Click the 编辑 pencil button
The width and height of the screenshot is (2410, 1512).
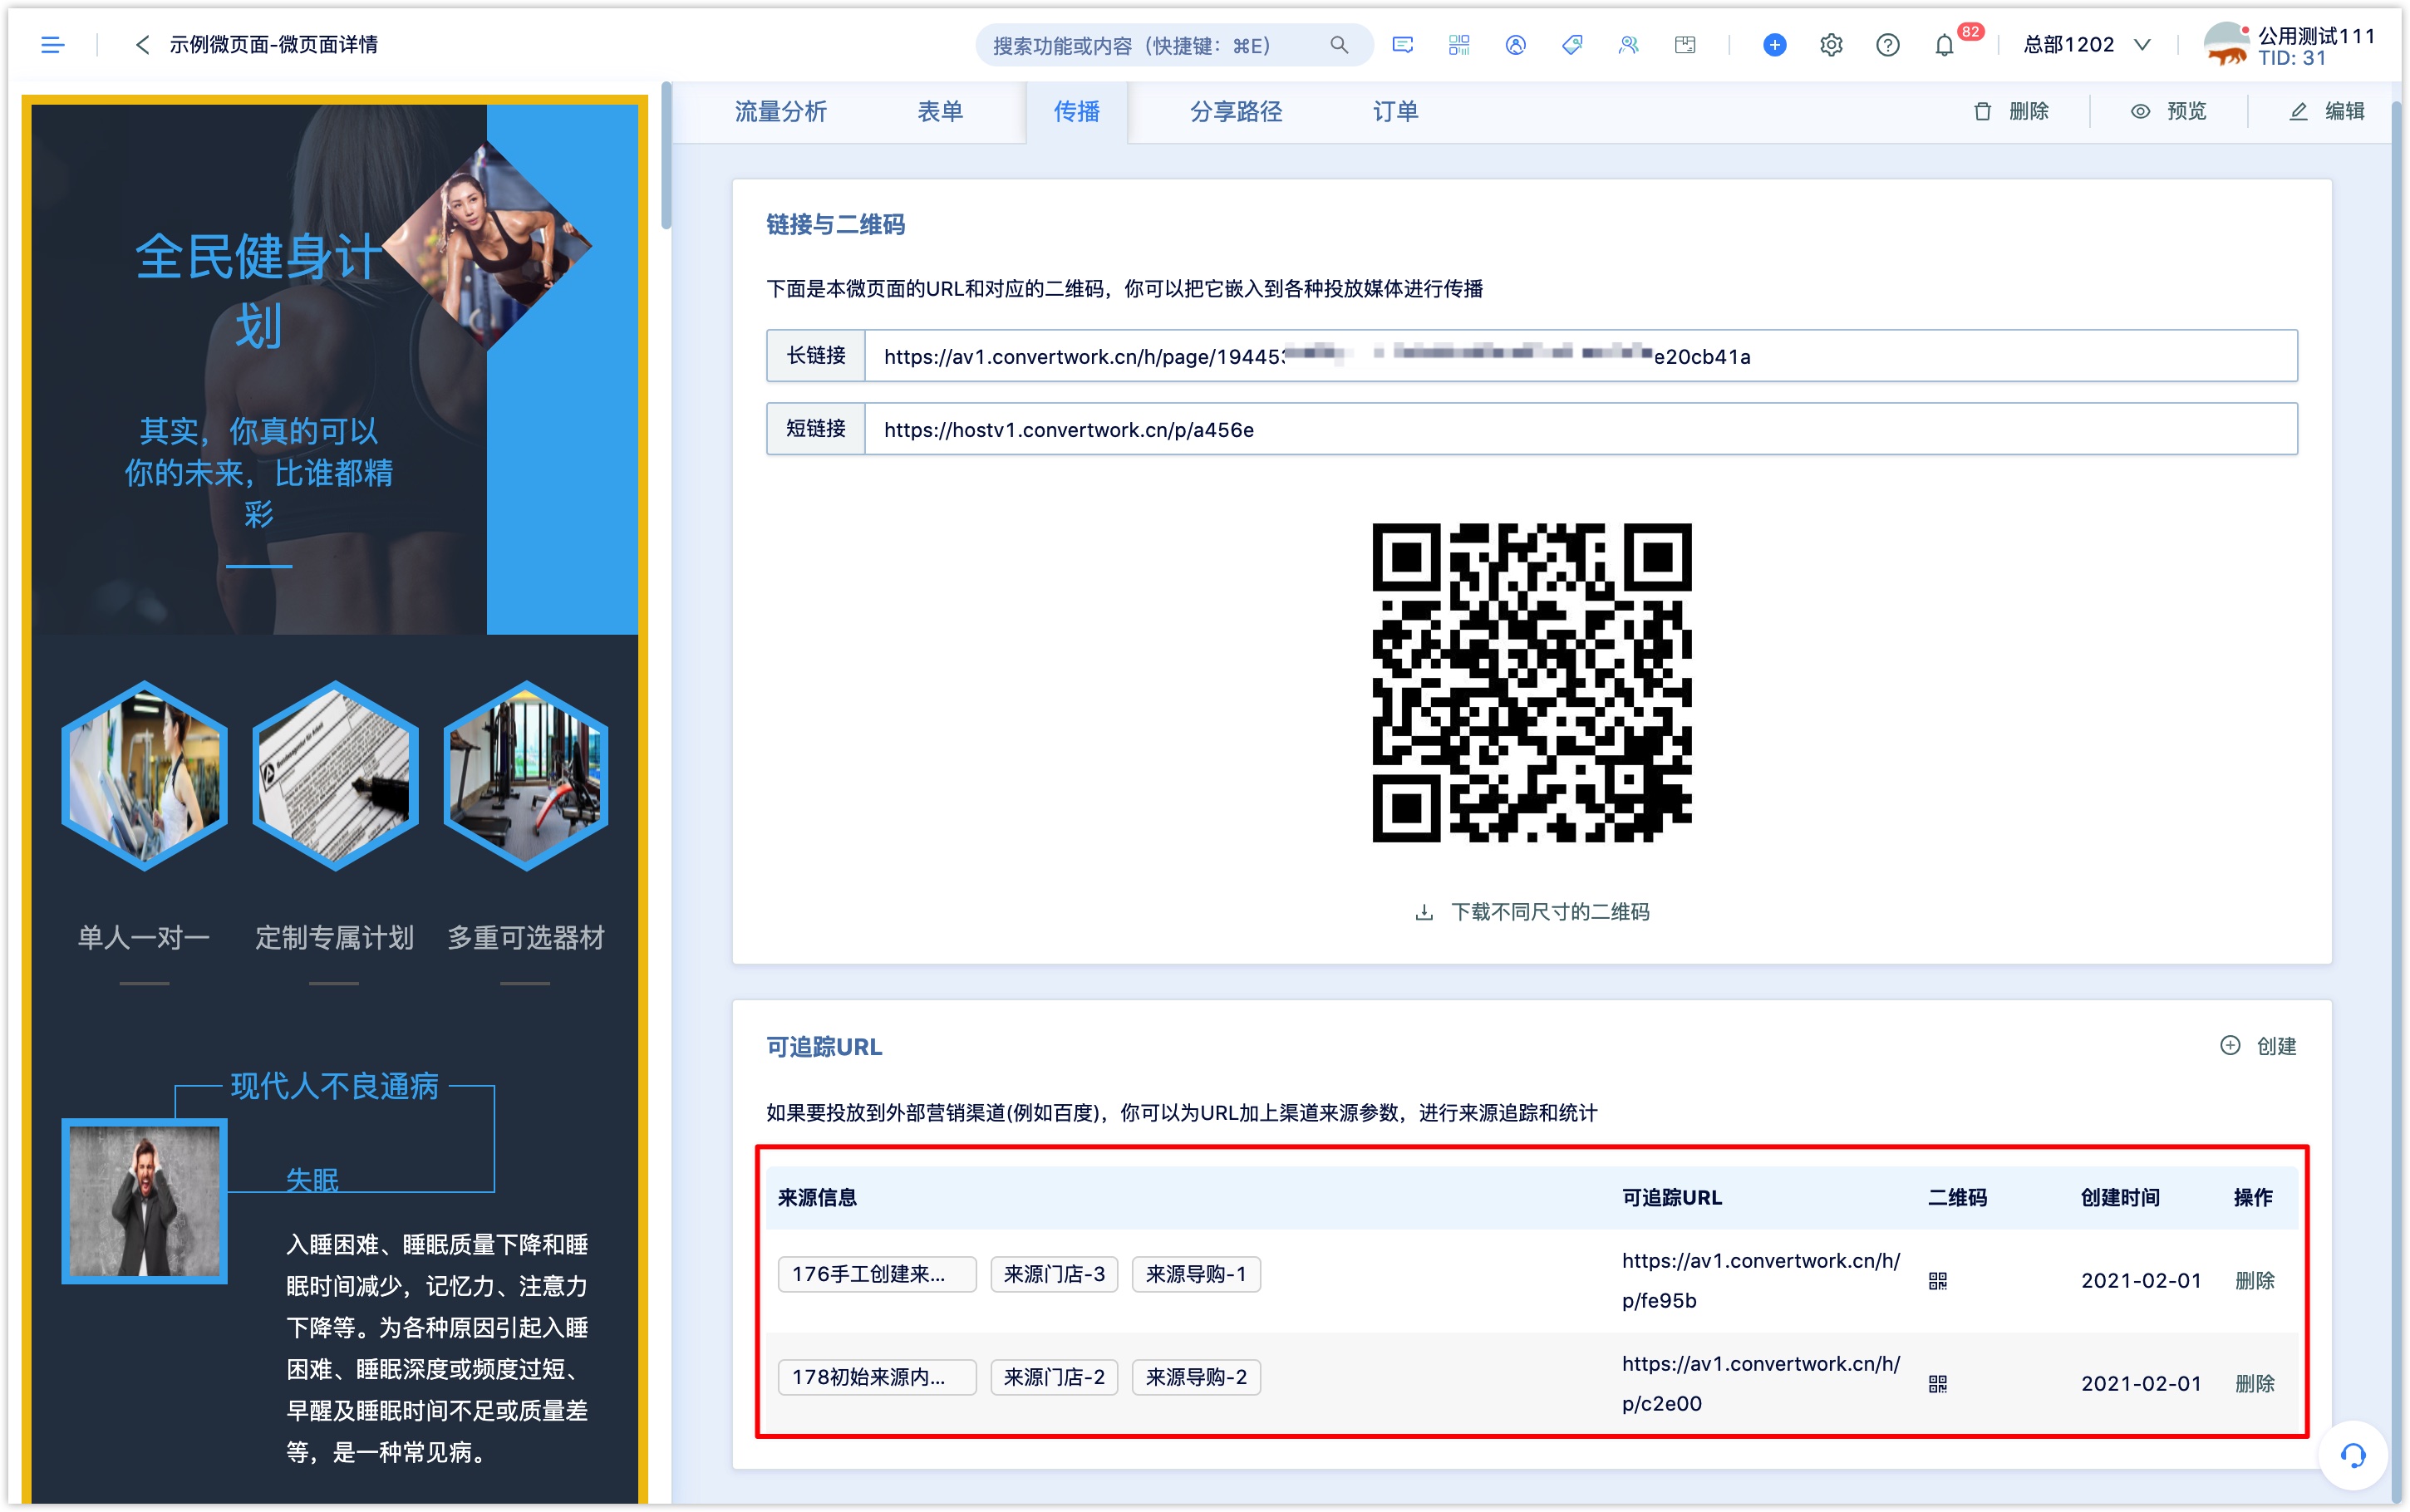pyautogui.click(x=2326, y=111)
